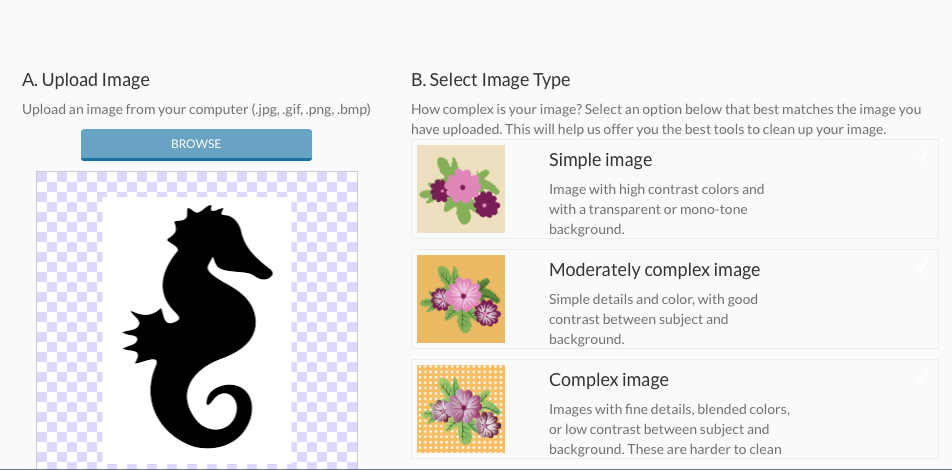Click the checkmark on Moderately complex card

(x=922, y=266)
